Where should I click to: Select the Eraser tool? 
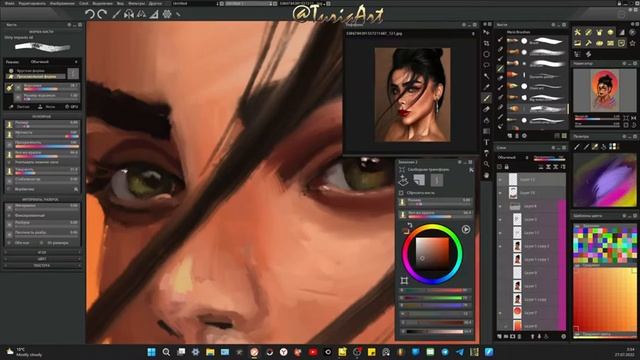coord(487,109)
